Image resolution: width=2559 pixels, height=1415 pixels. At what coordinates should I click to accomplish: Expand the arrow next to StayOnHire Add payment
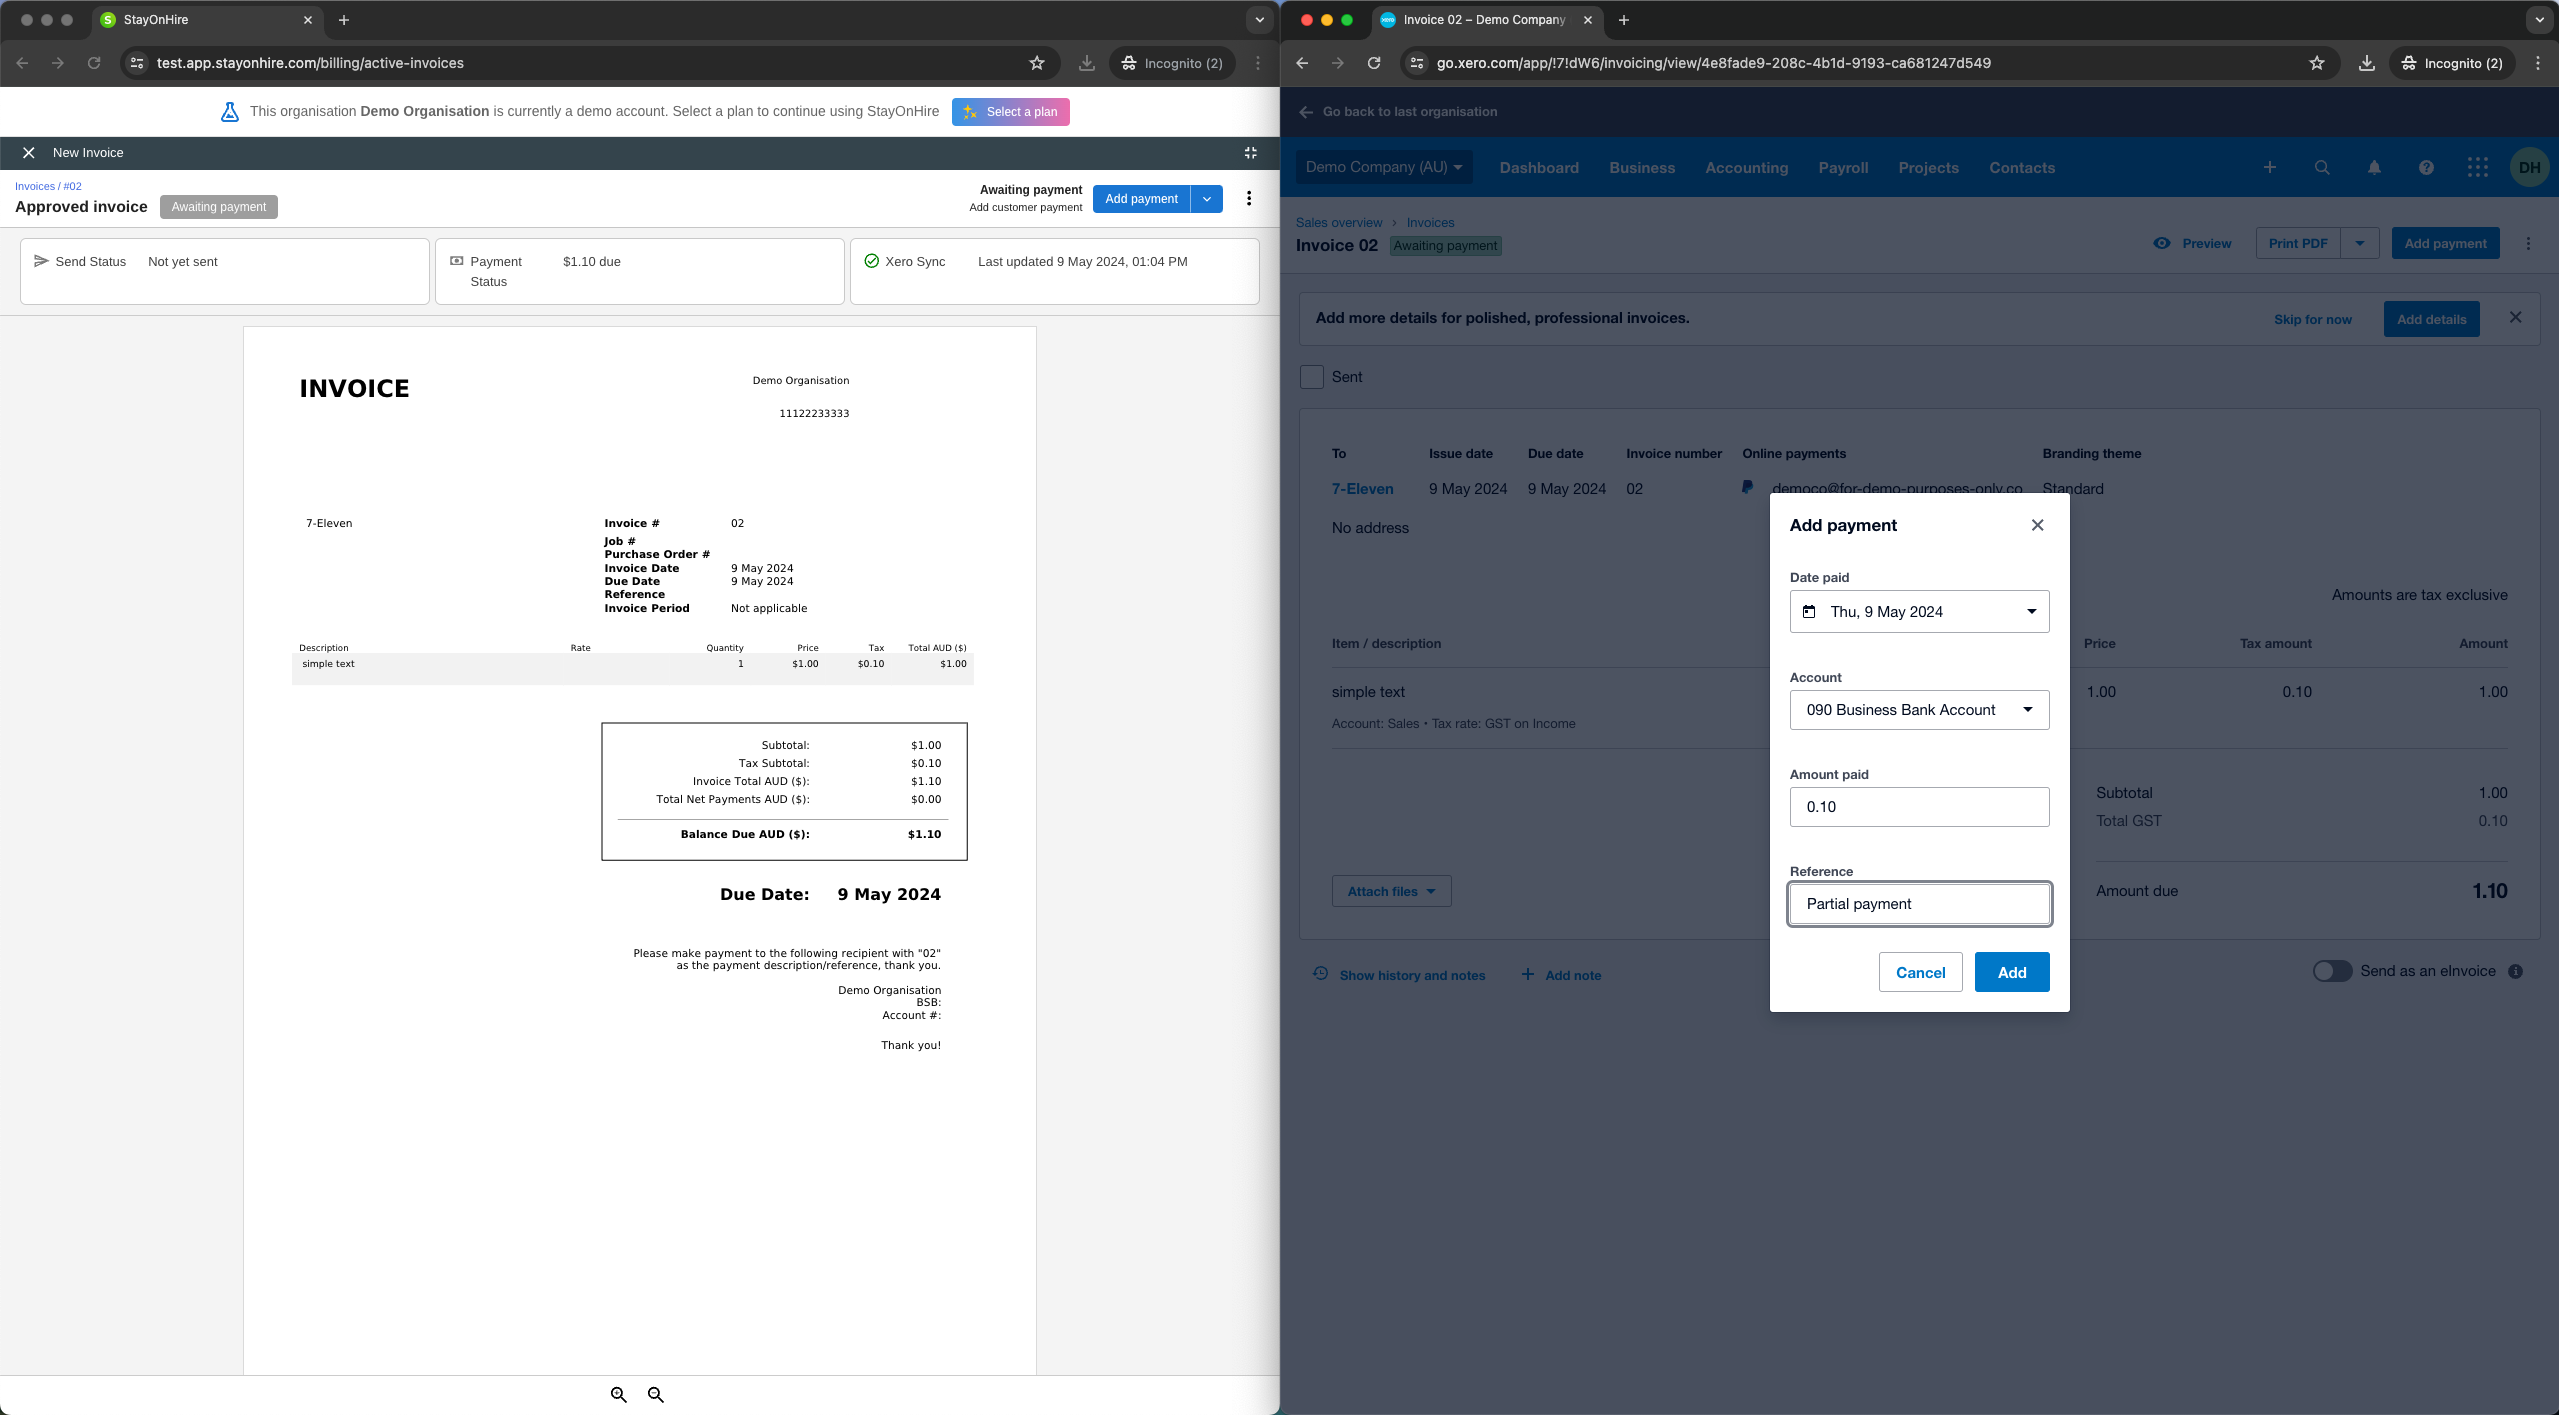[x=1207, y=199]
